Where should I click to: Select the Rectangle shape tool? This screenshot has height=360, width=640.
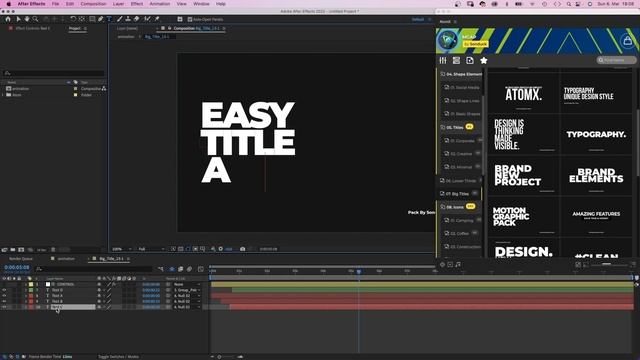click(x=92, y=19)
